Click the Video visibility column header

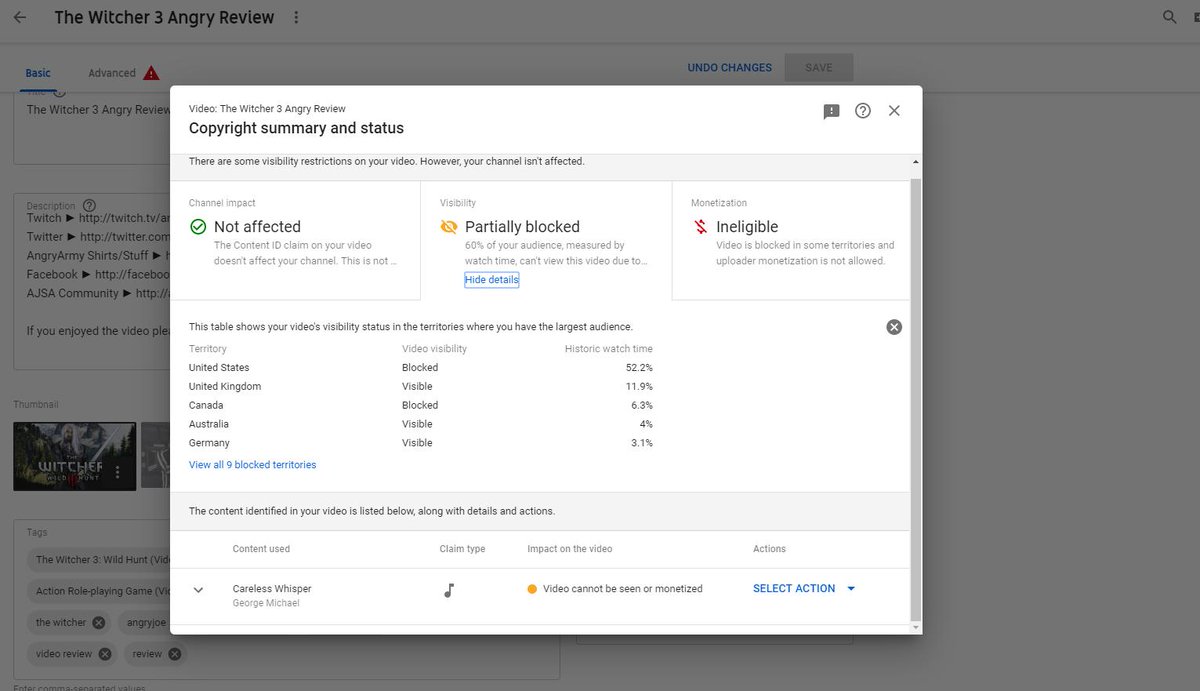pyautogui.click(x=434, y=349)
